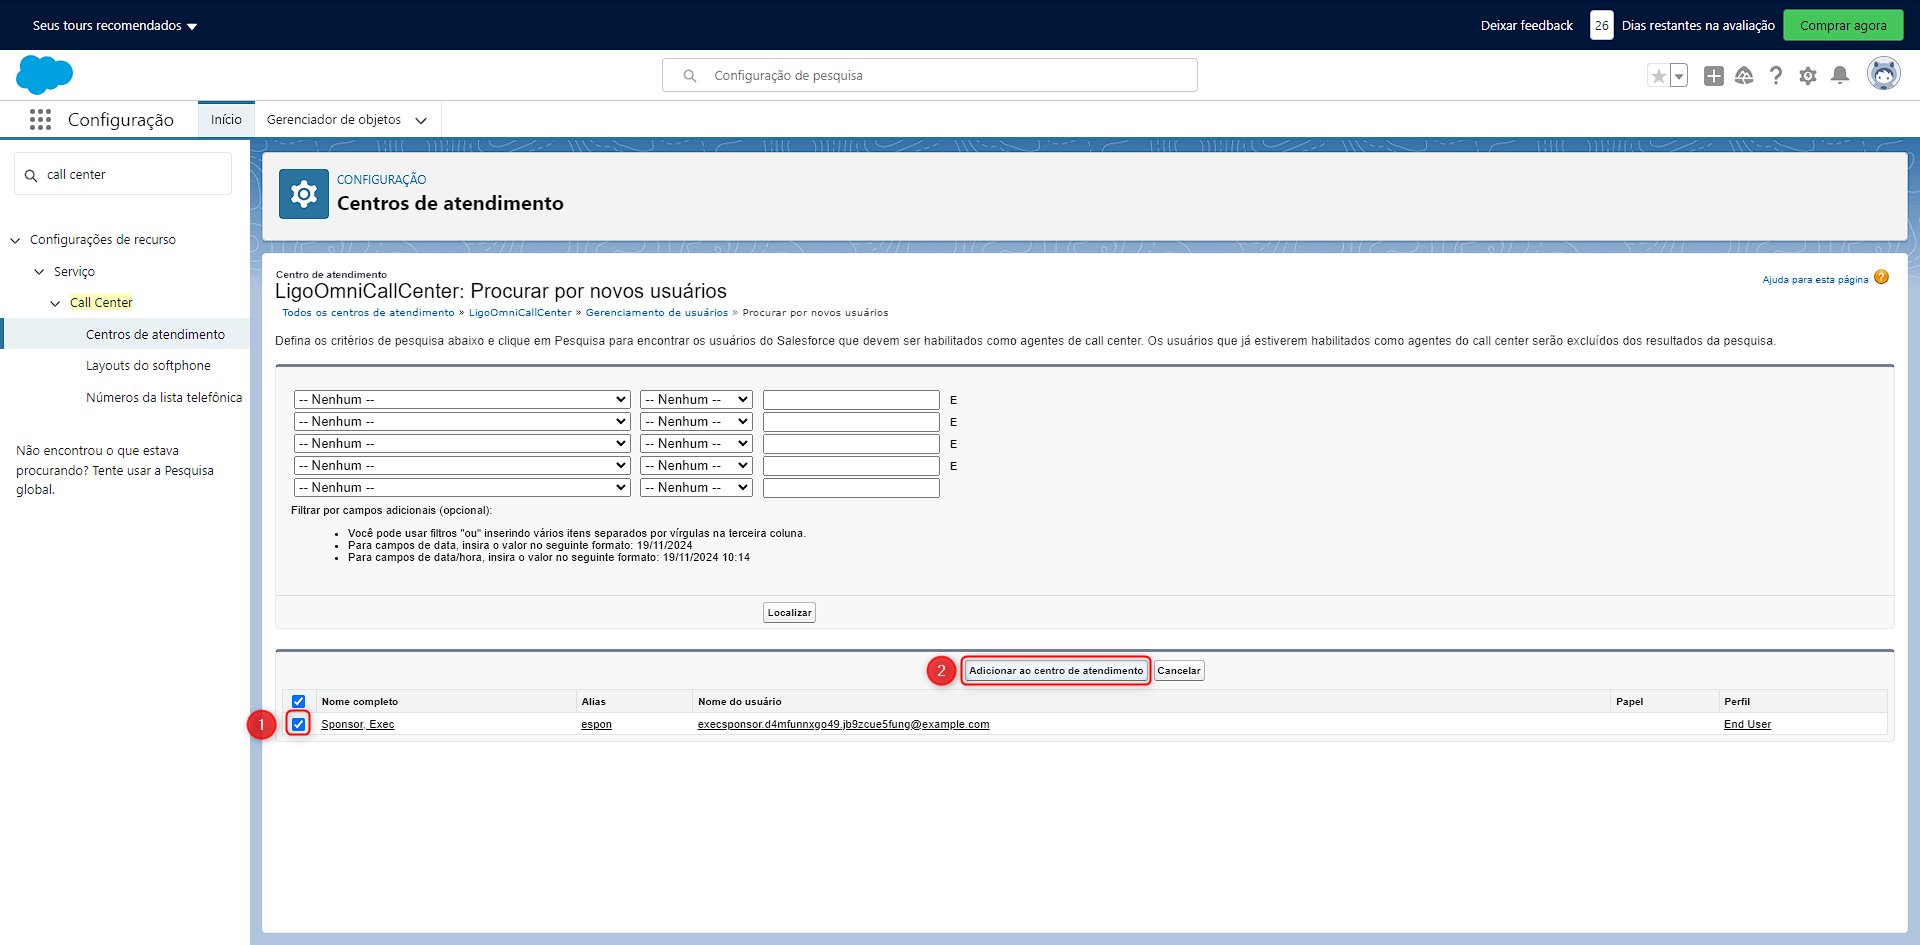Open the first row operator dropdown
This screenshot has width=1920, height=945.
point(696,400)
